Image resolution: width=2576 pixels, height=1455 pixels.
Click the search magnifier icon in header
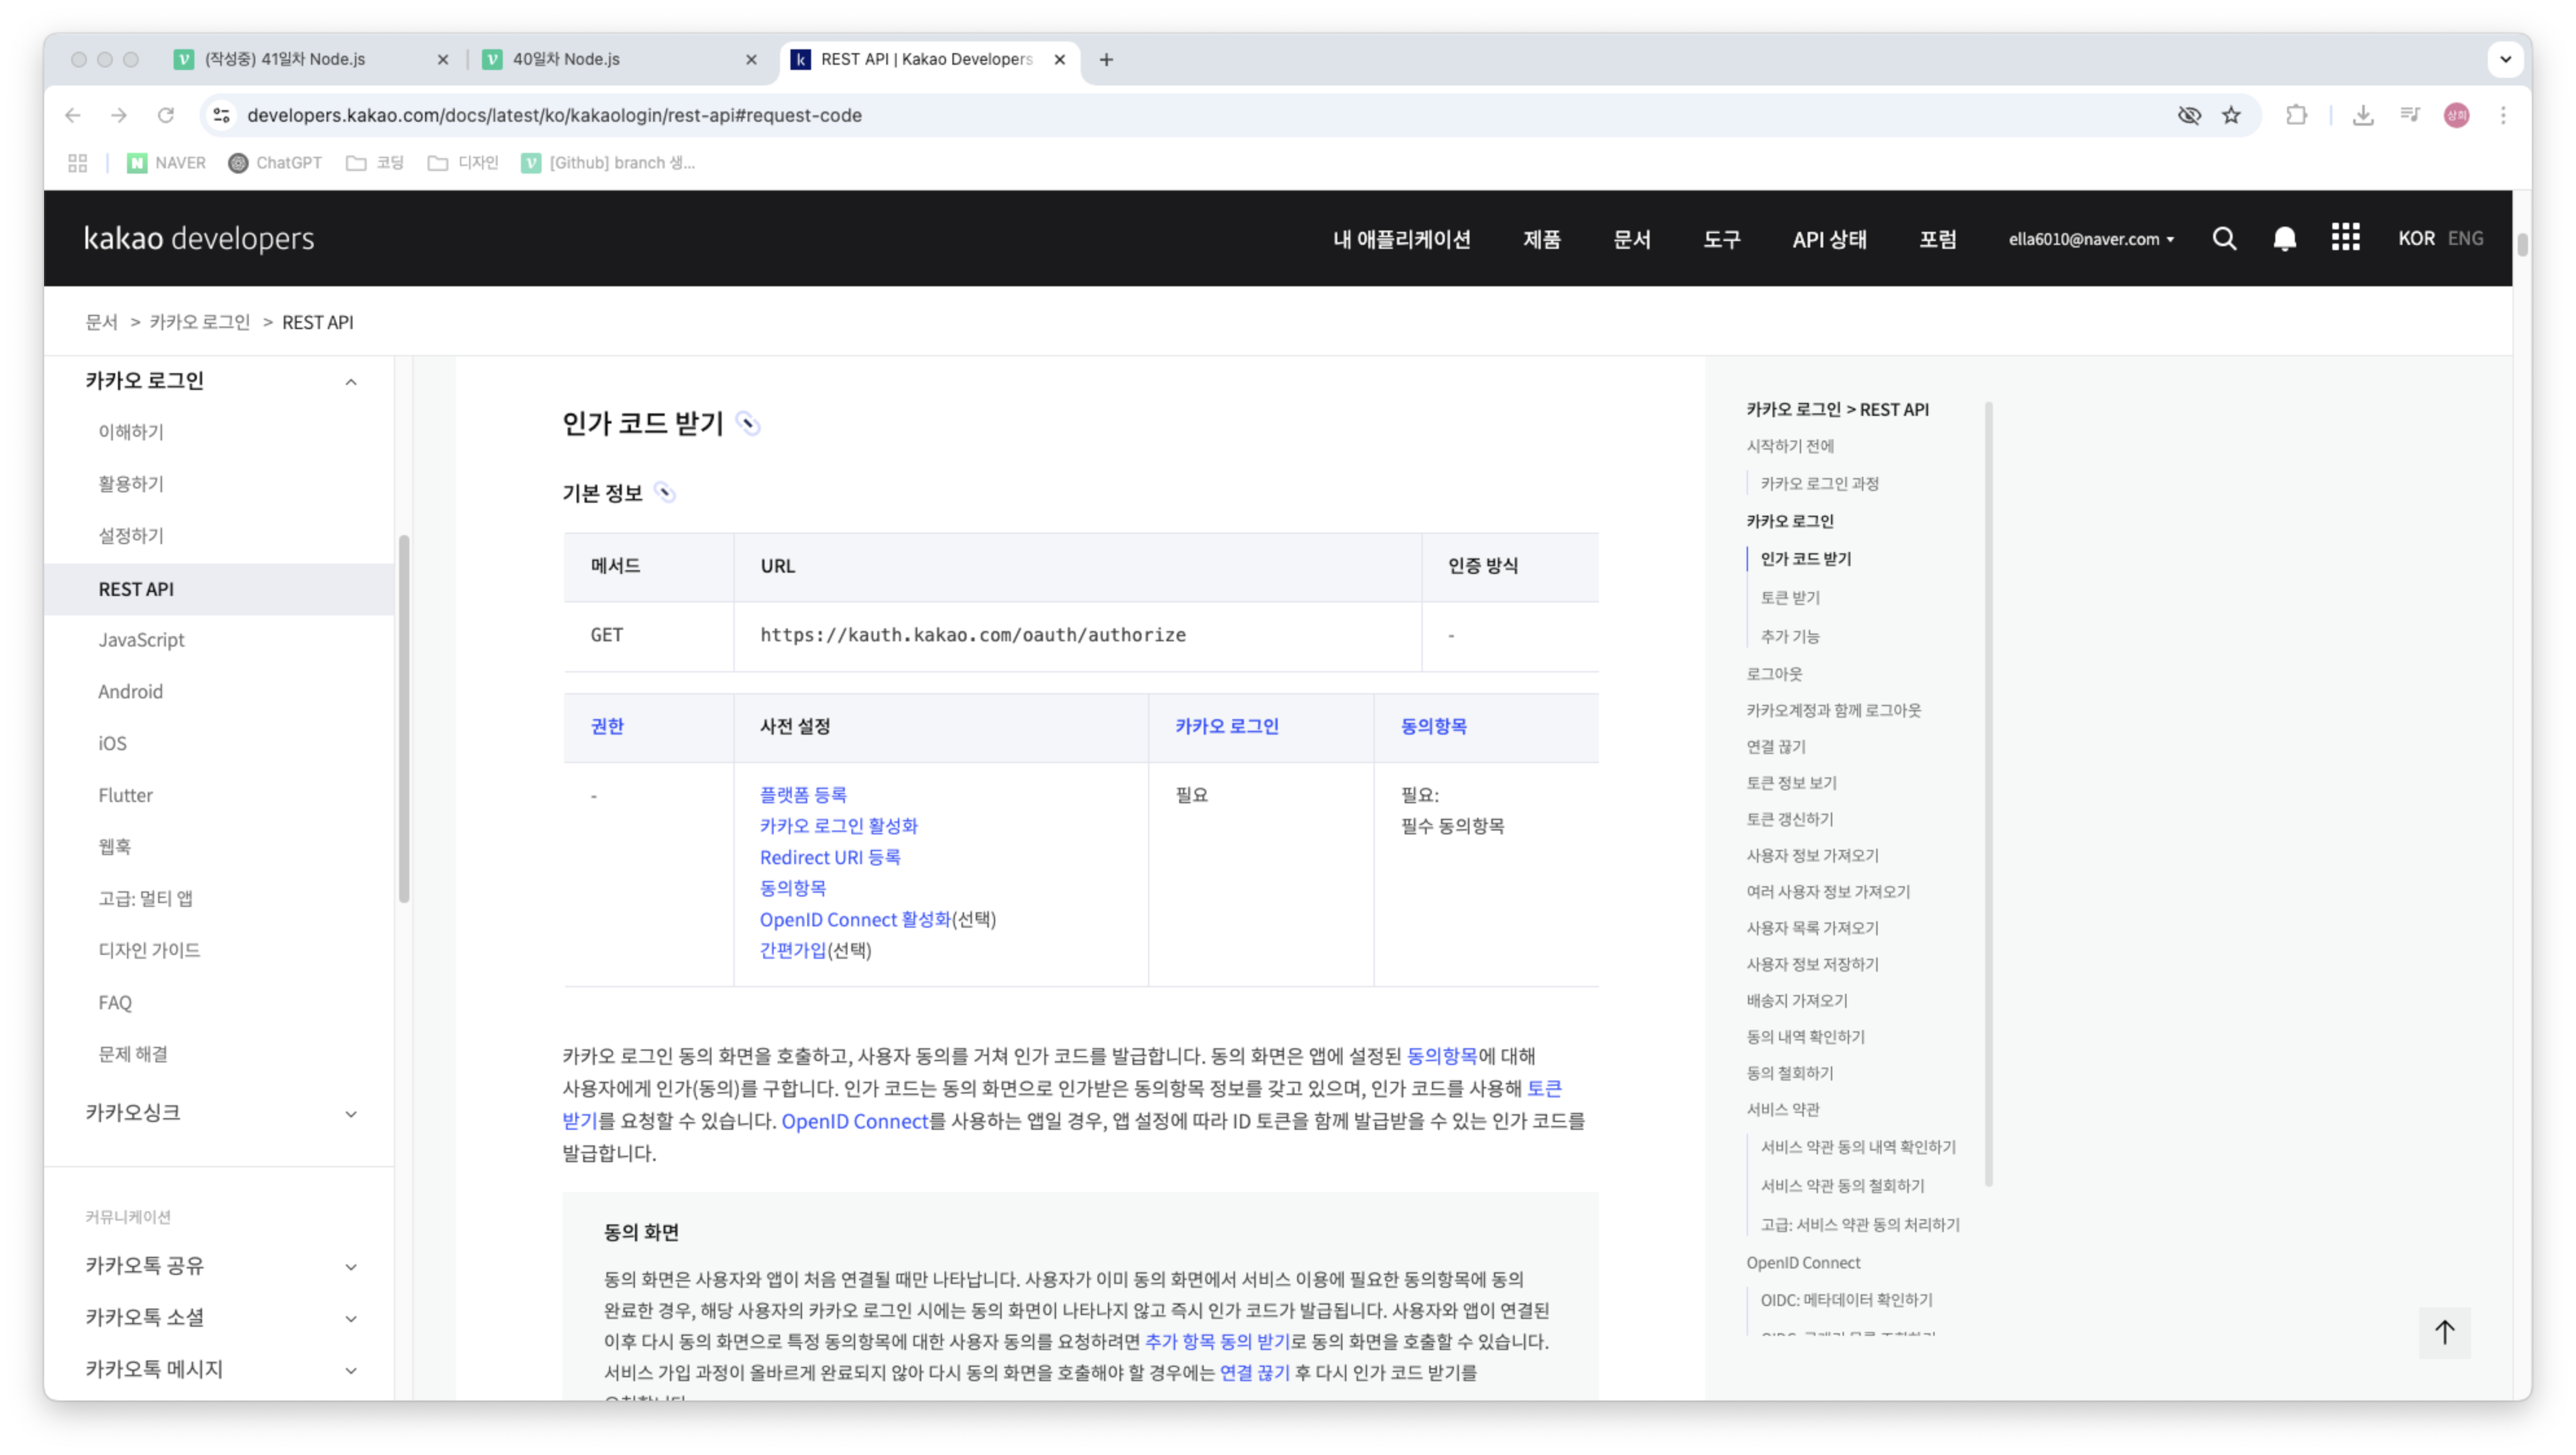coord(2224,238)
